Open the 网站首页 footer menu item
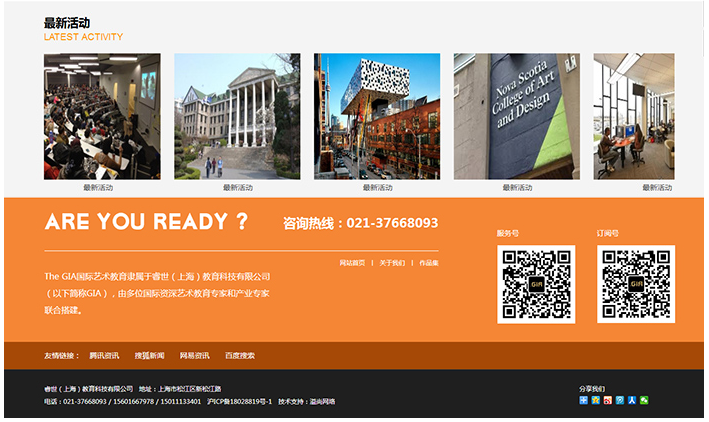 point(352,263)
